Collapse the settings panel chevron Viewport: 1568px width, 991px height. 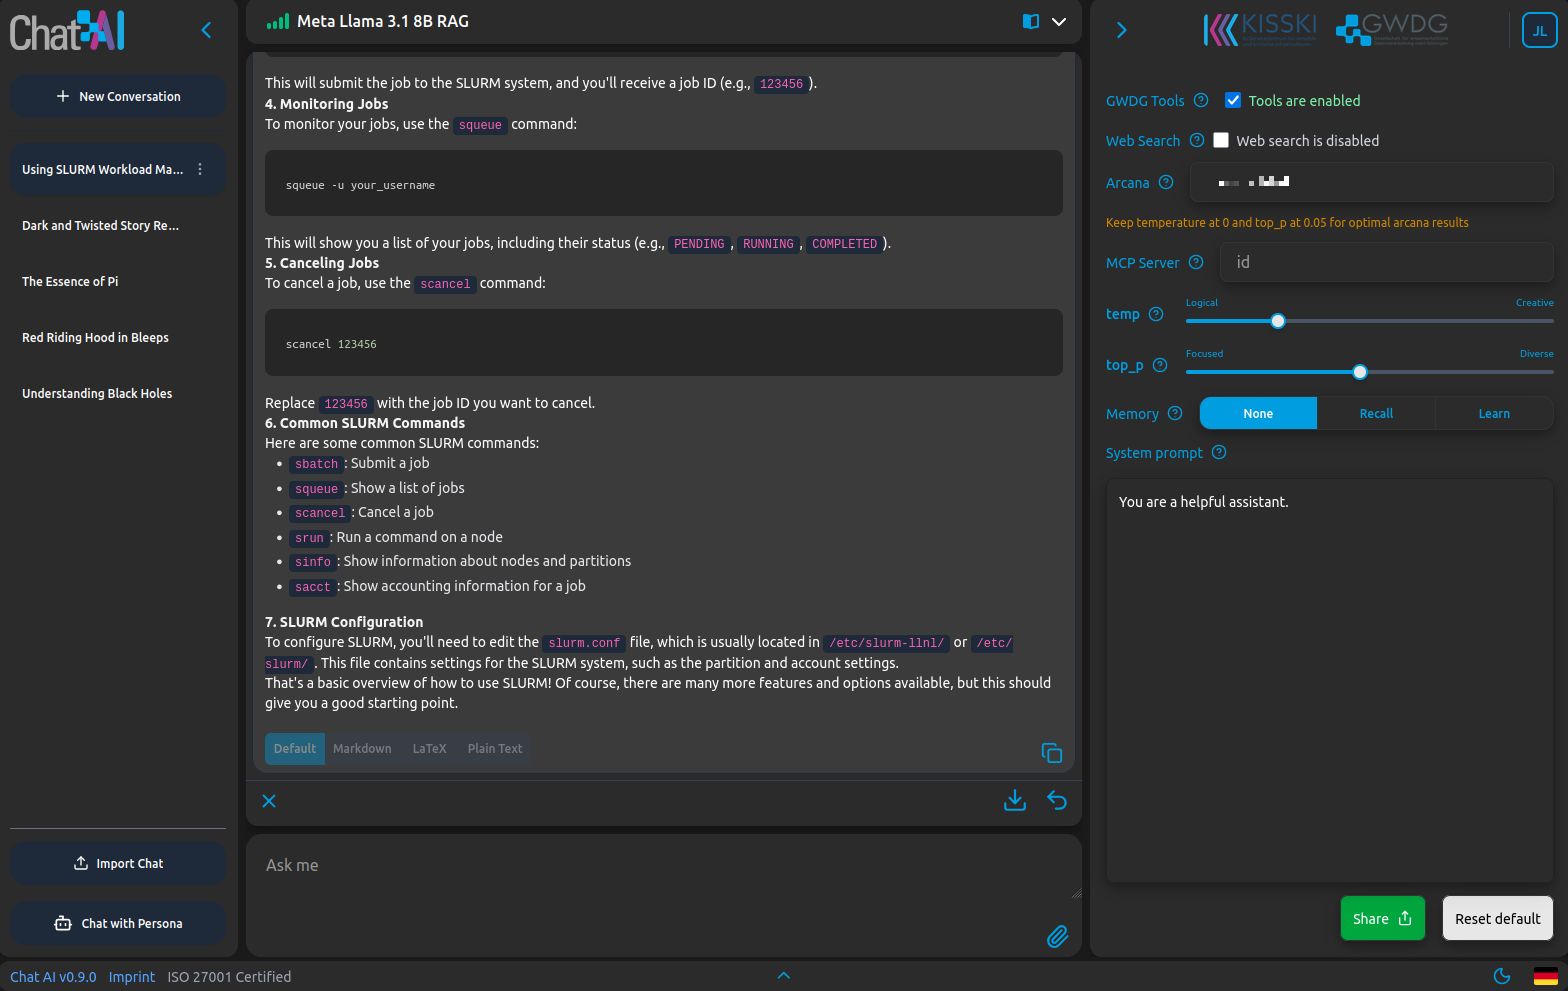[1121, 31]
